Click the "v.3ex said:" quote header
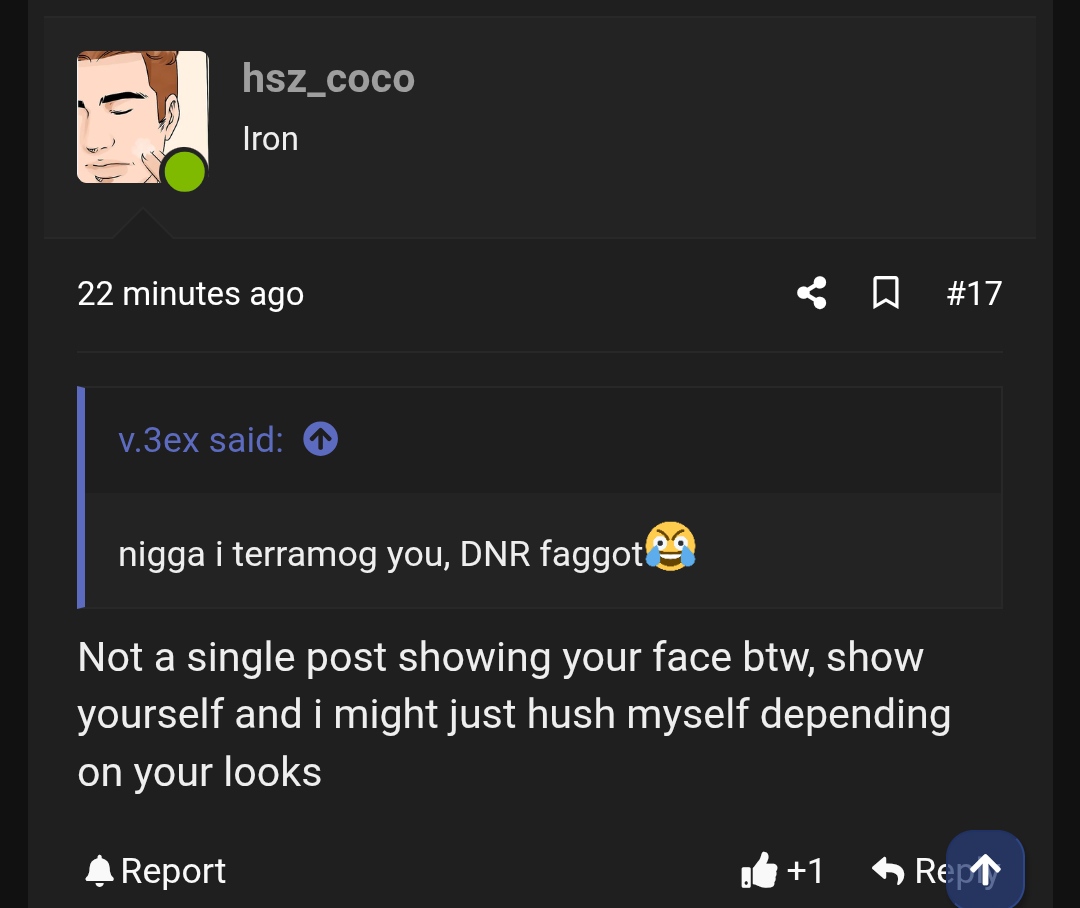The height and width of the screenshot is (908, 1080). pyautogui.click(x=200, y=440)
